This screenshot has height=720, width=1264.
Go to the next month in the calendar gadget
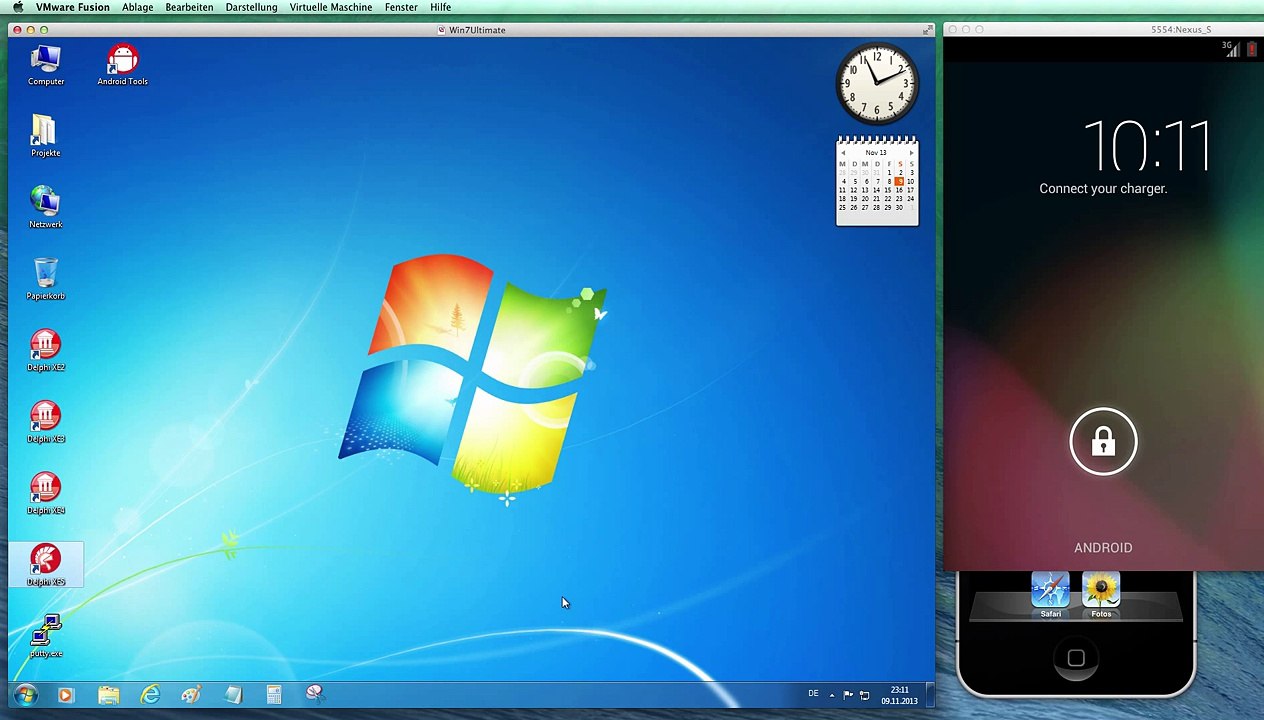911,153
